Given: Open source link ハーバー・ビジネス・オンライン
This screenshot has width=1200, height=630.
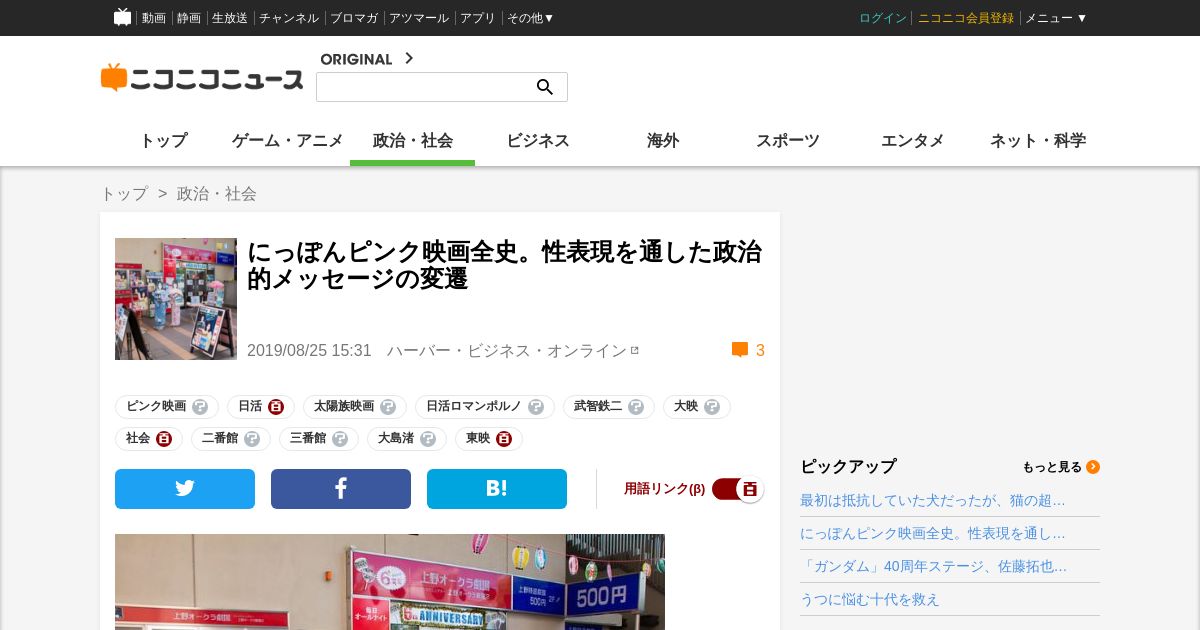Looking at the screenshot, I should click(507, 350).
